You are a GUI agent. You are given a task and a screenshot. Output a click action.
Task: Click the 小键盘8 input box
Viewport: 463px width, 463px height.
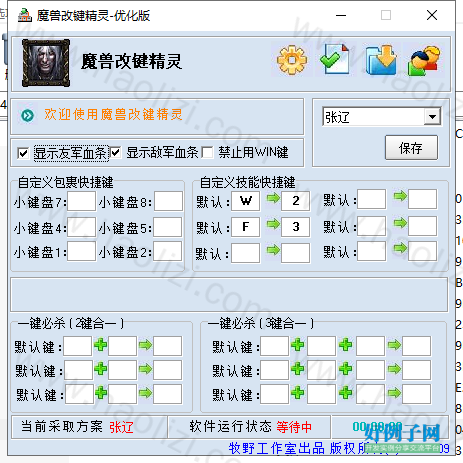(x=168, y=201)
